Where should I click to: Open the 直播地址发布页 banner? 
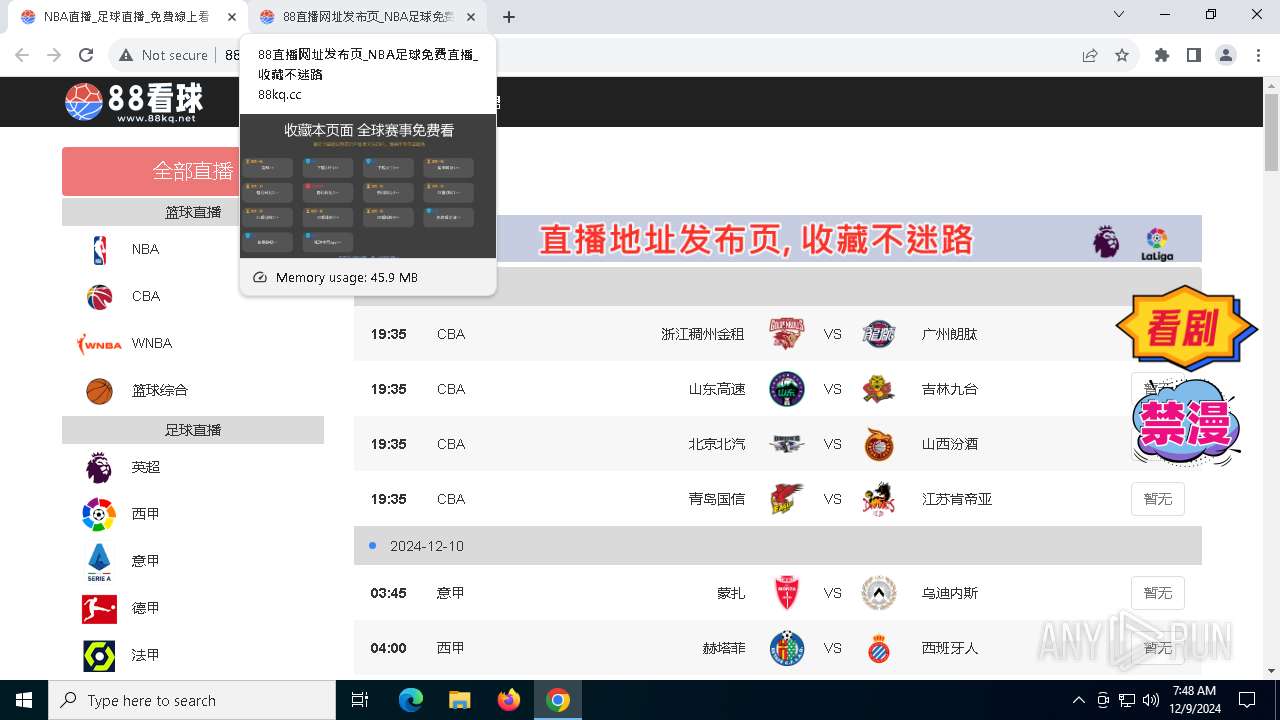coord(778,239)
